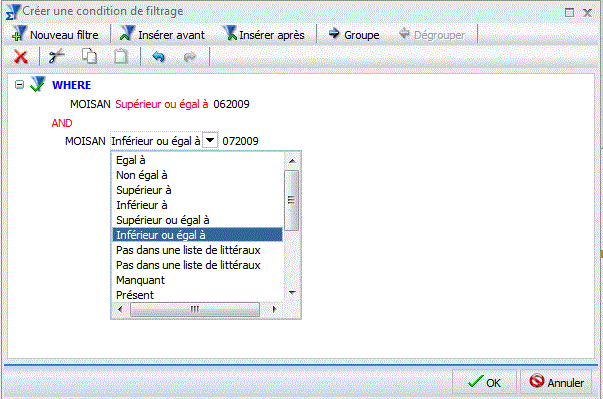Collapse the WHERE tree node
This screenshot has width=603, height=399.
[19, 84]
